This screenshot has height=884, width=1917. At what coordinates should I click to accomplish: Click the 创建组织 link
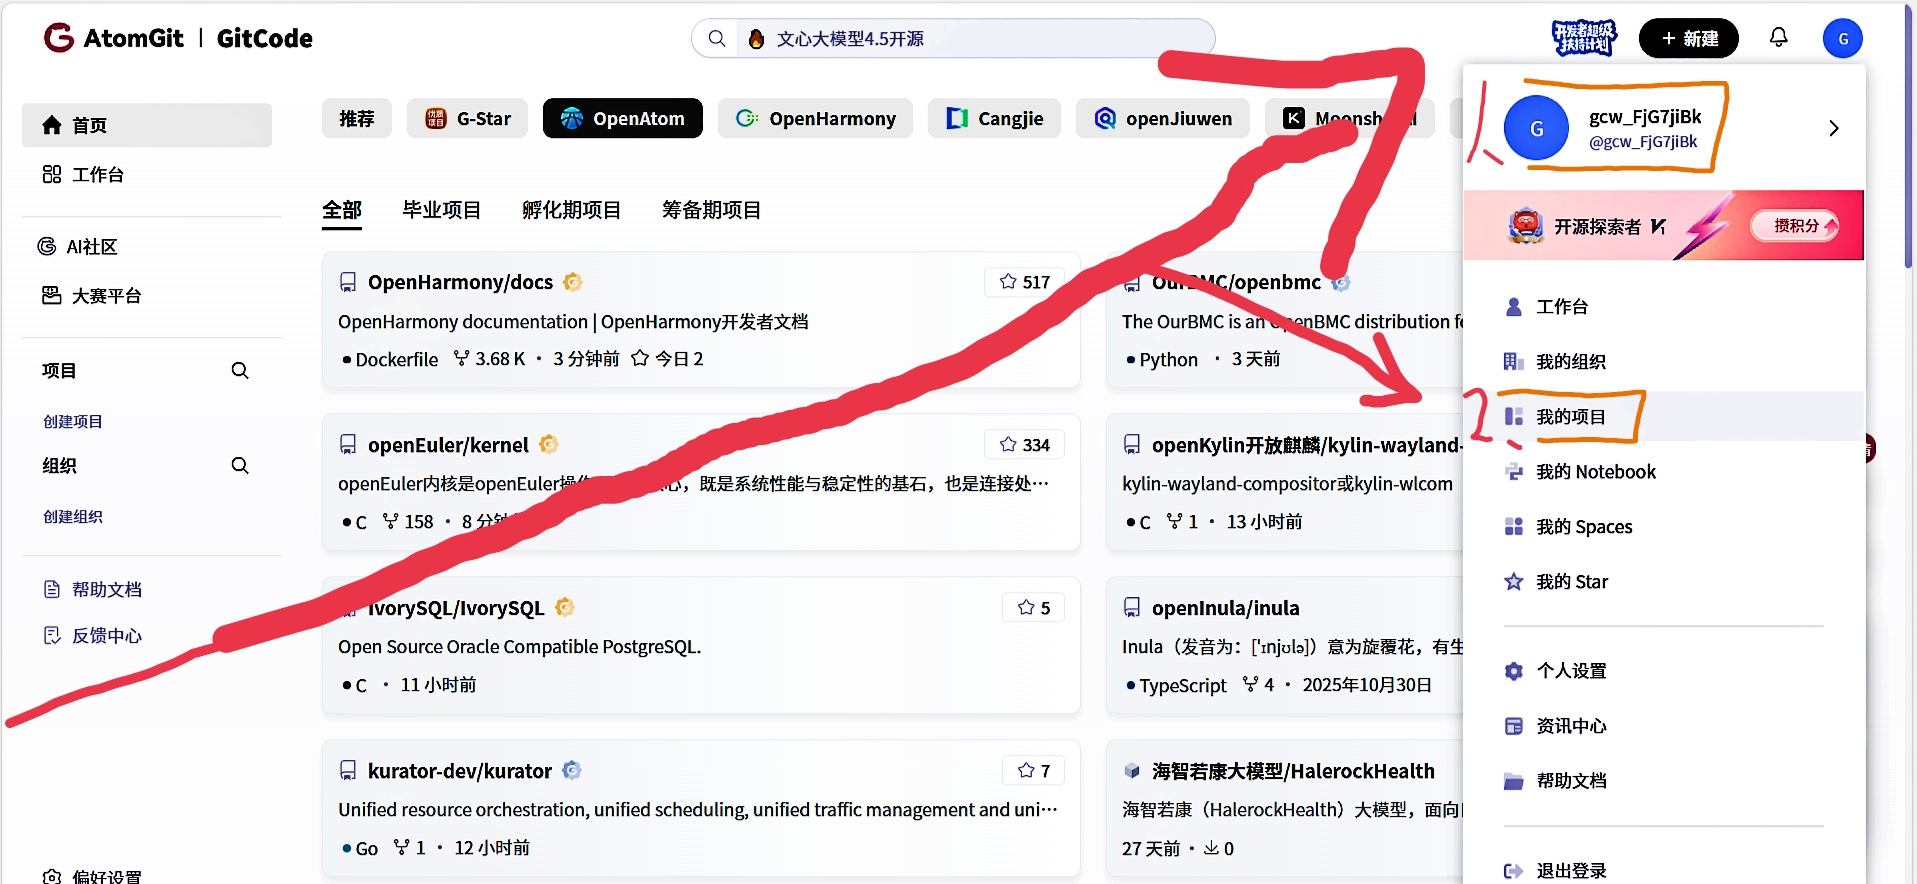(x=73, y=516)
